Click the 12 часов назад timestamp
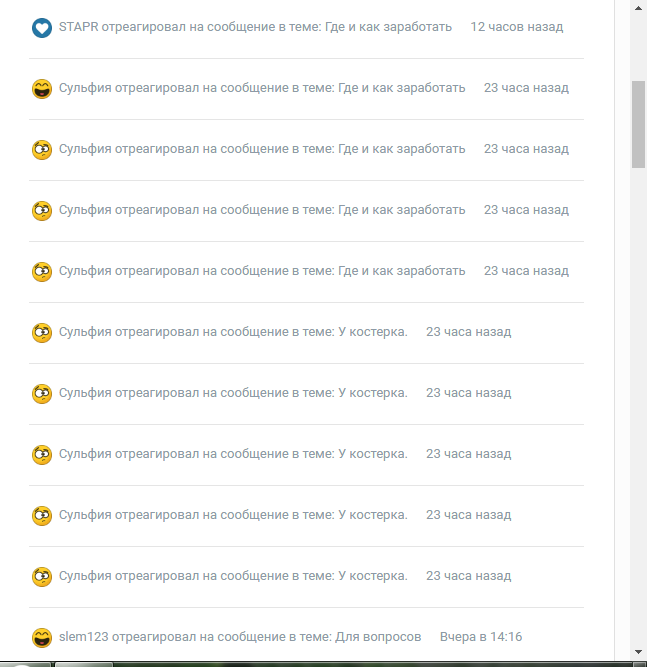The width and height of the screenshot is (647, 667). tap(516, 27)
